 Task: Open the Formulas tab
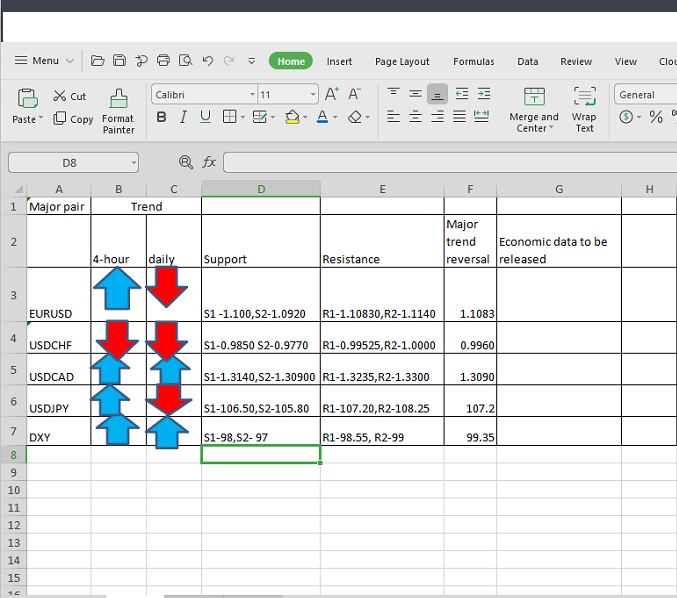coord(473,61)
